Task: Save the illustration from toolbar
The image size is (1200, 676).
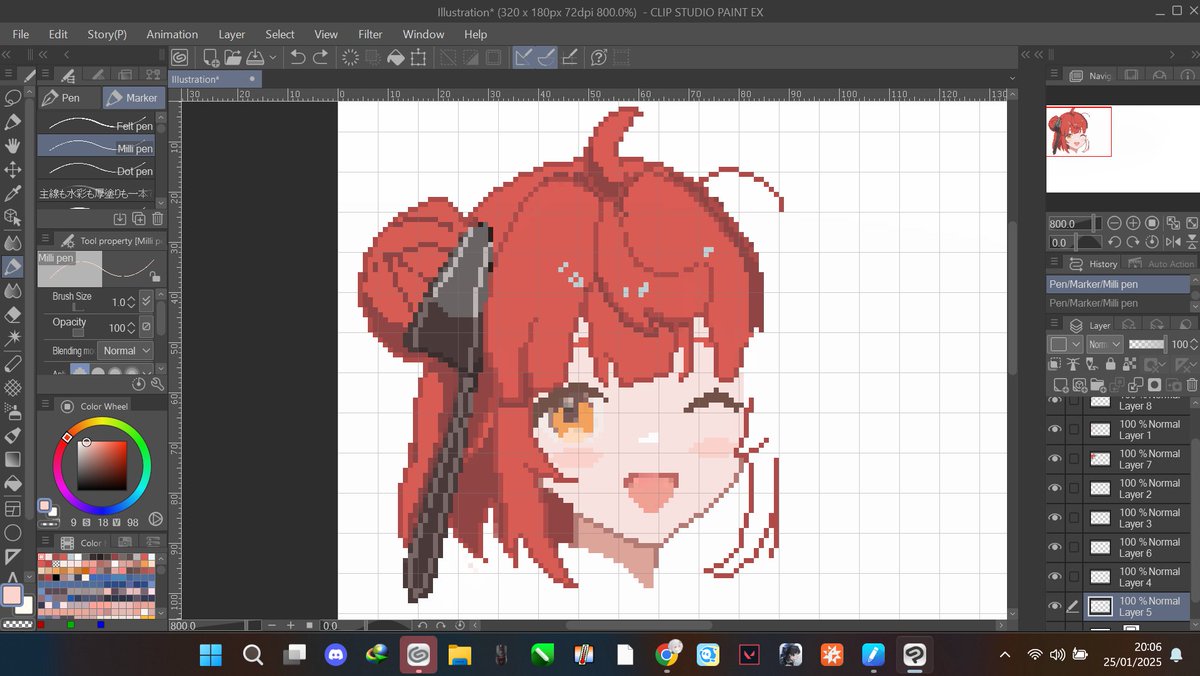Action: tap(254, 58)
